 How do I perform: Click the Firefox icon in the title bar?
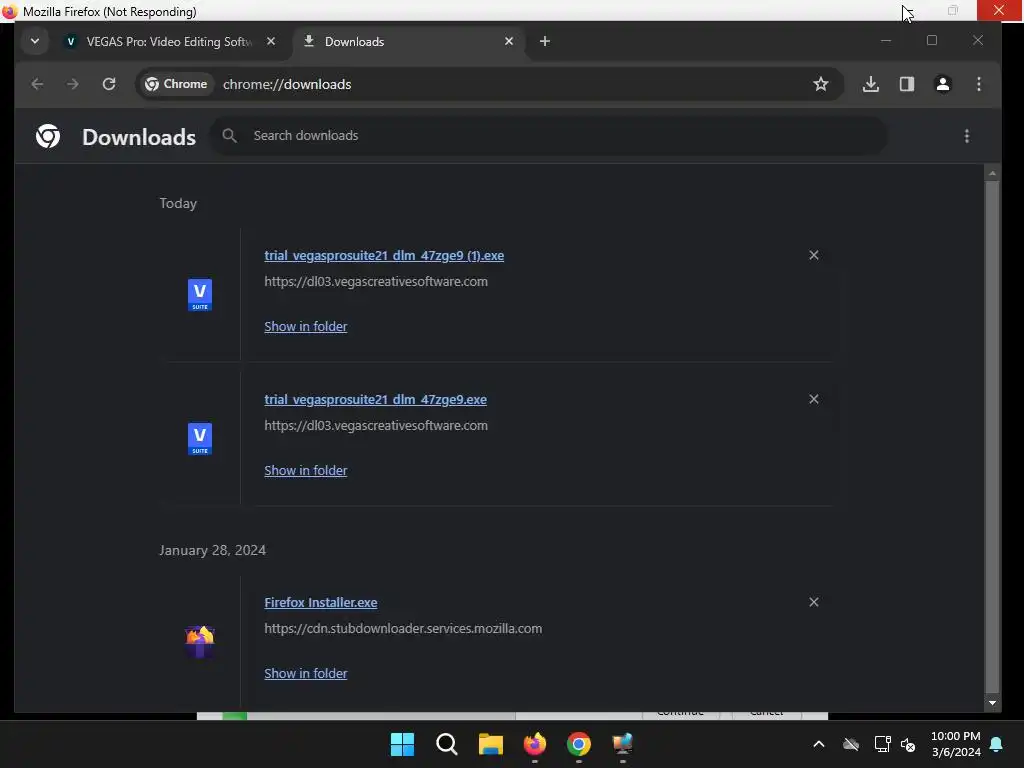[9, 11]
